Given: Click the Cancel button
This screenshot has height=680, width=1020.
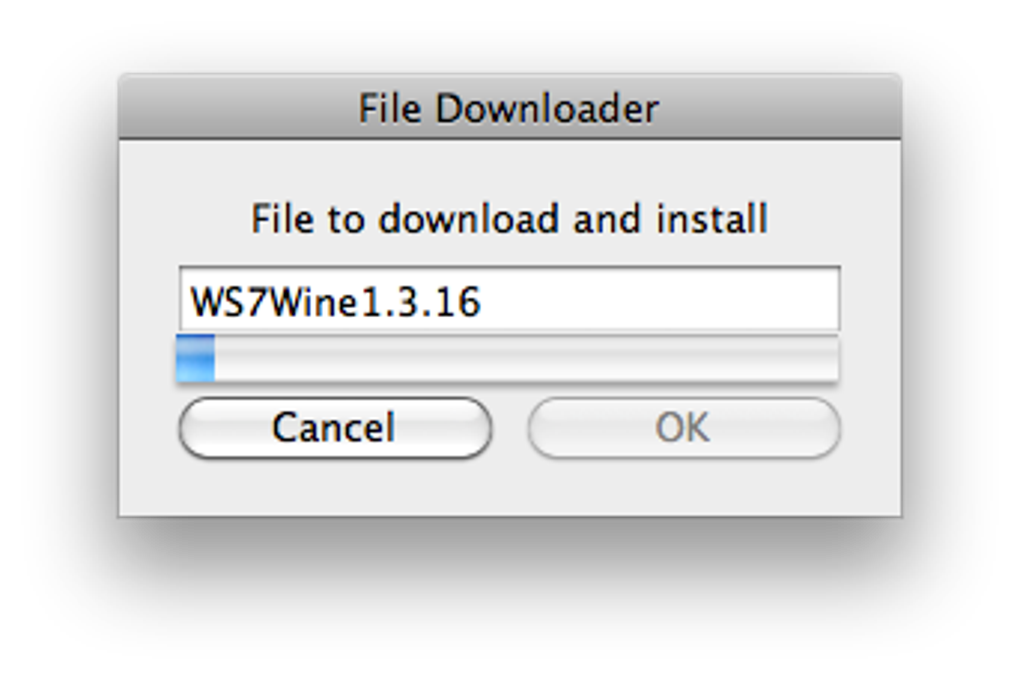Looking at the screenshot, I should (334, 428).
